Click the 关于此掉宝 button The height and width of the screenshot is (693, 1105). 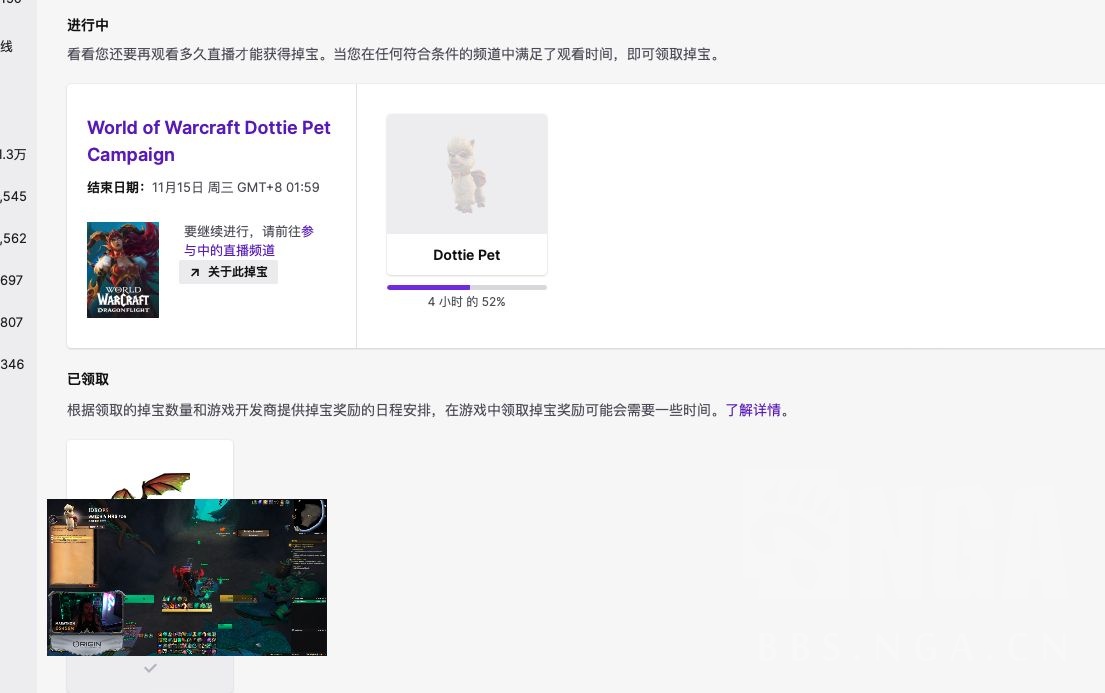[229, 271]
